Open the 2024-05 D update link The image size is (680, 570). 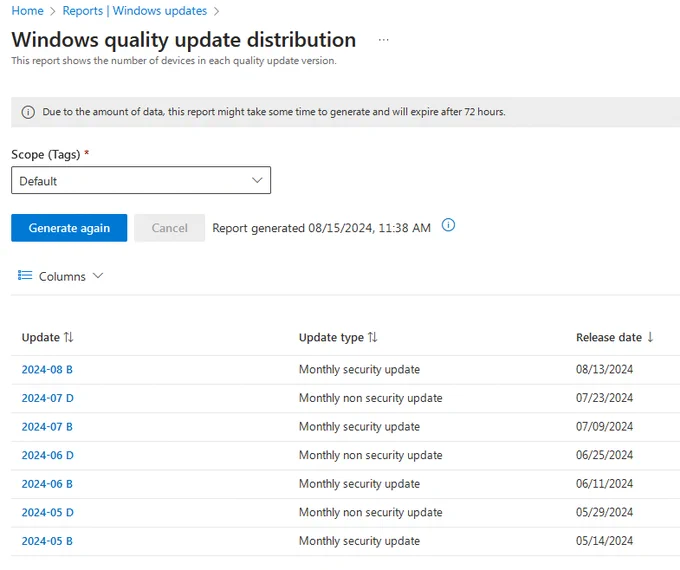click(x=48, y=513)
